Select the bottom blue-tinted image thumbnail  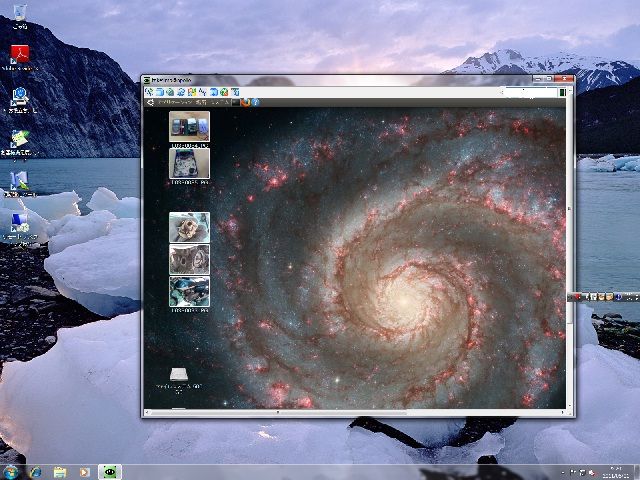(189, 291)
